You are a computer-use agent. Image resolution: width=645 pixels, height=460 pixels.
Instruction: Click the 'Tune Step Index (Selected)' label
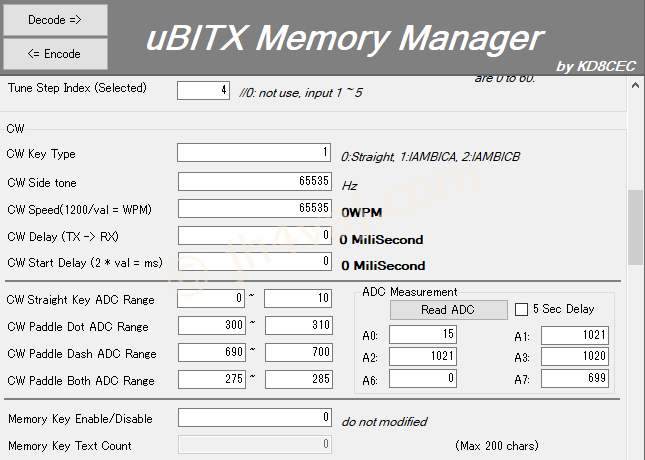77,88
